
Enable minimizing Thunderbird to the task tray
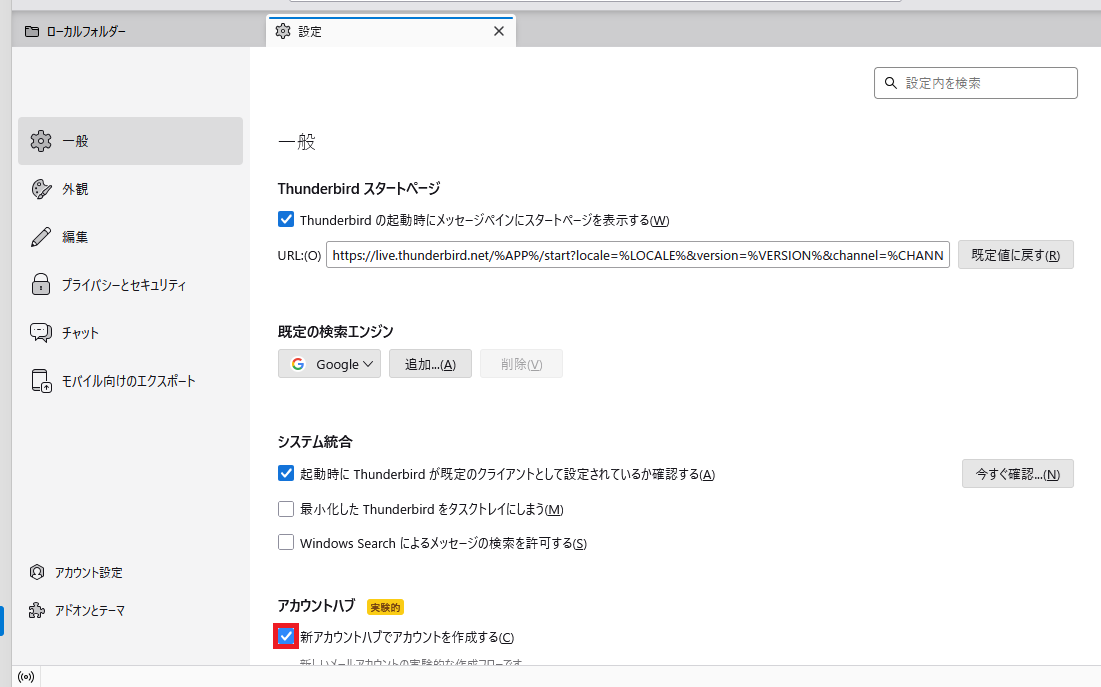tap(286, 509)
